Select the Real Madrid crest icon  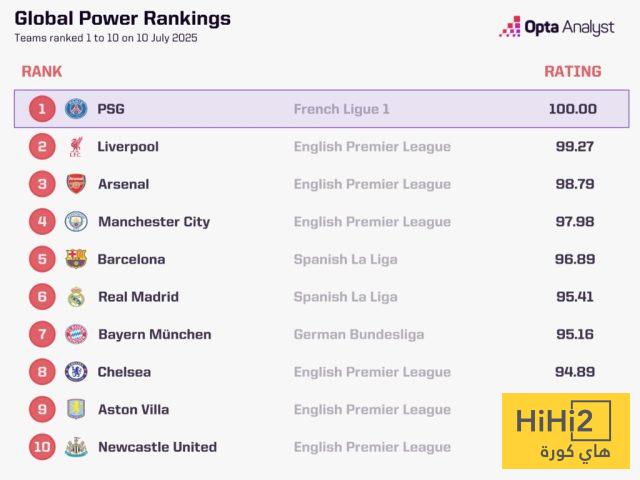click(76, 297)
